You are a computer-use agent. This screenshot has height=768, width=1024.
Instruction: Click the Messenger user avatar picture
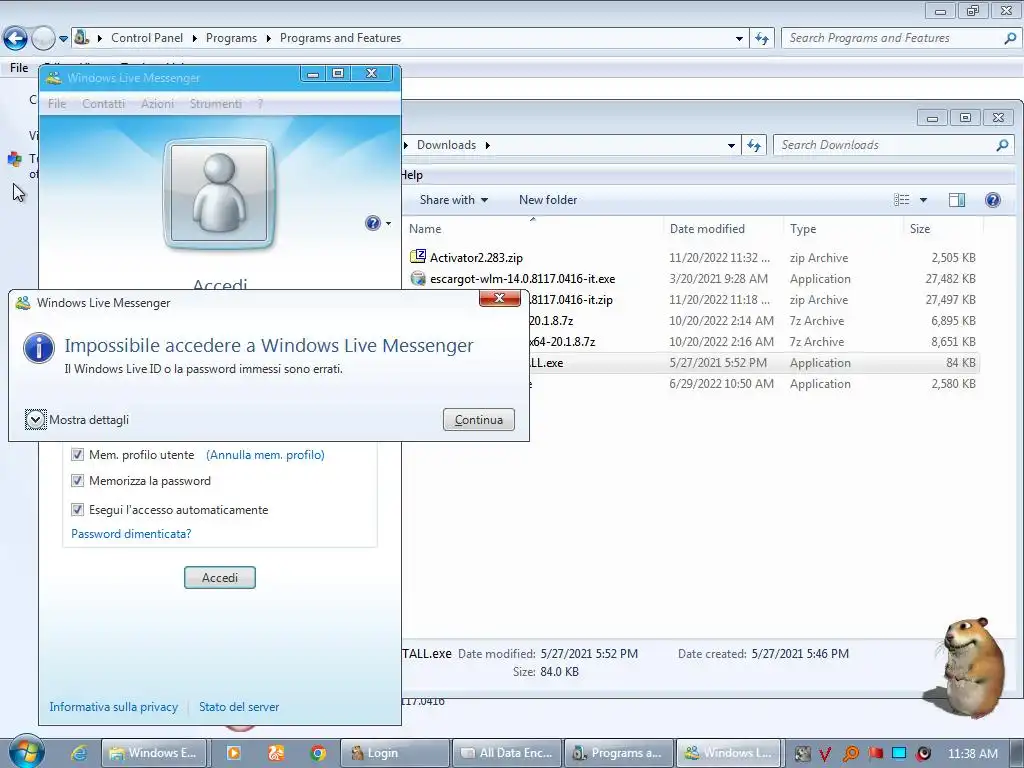coord(219,193)
